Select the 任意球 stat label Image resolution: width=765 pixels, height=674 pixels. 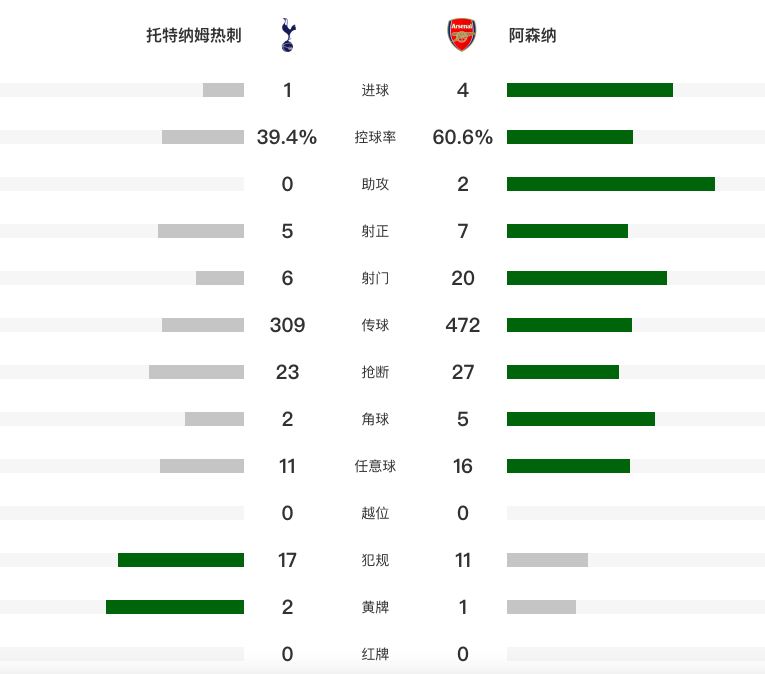(375, 467)
